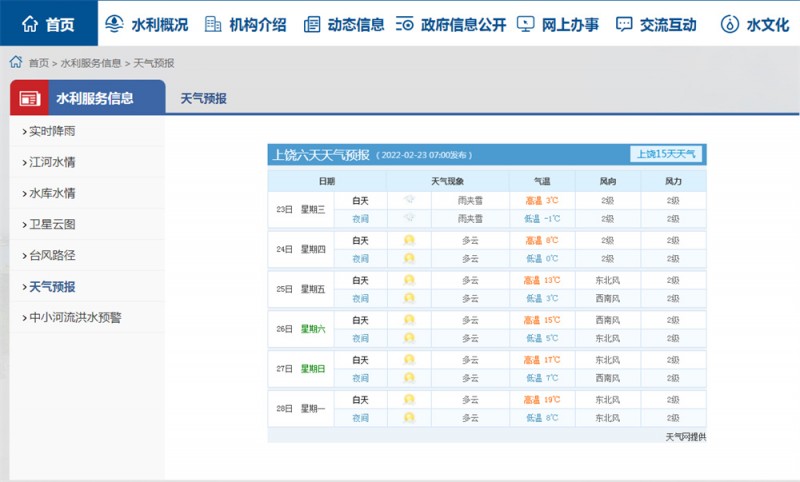
Task: Open the 动态信息 menu item
Action: (x=356, y=24)
